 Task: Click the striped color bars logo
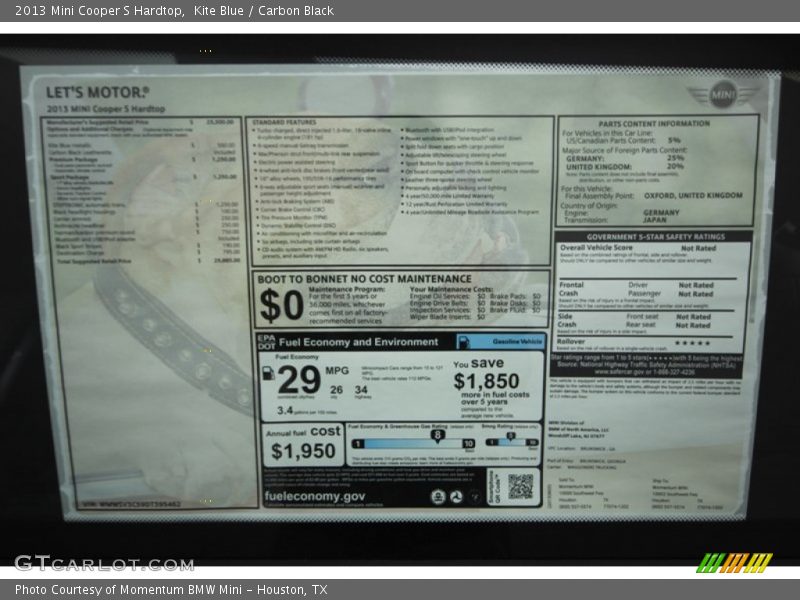[734, 562]
